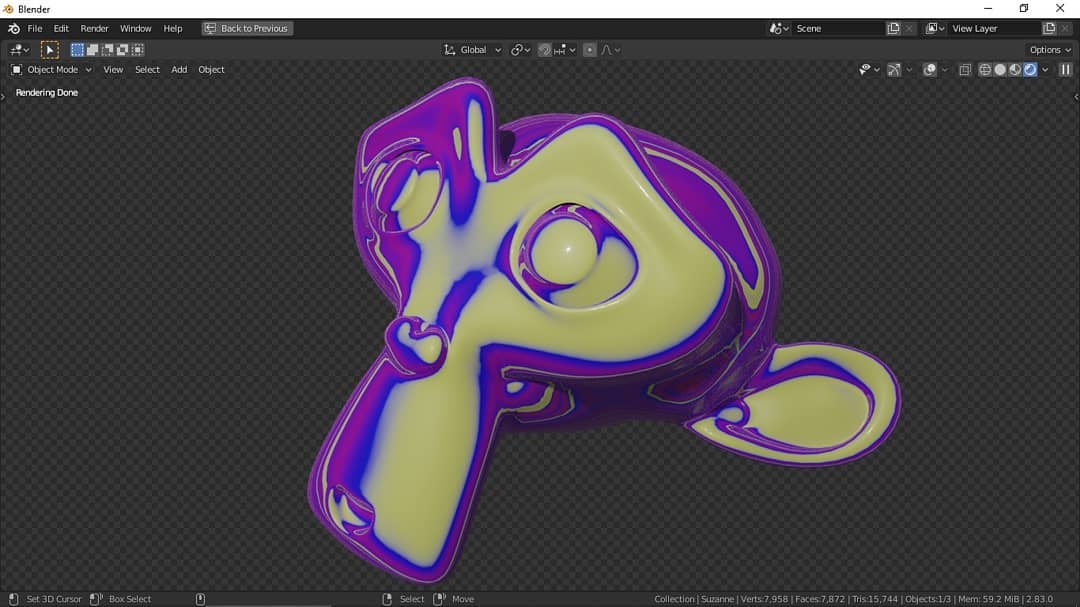The image size is (1080, 607).
Task: Open the File menu
Action: click(34, 29)
